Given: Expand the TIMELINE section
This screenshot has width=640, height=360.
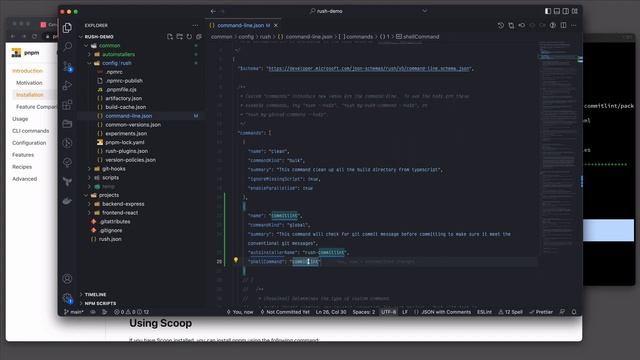Looking at the screenshot, I should tap(95, 294).
